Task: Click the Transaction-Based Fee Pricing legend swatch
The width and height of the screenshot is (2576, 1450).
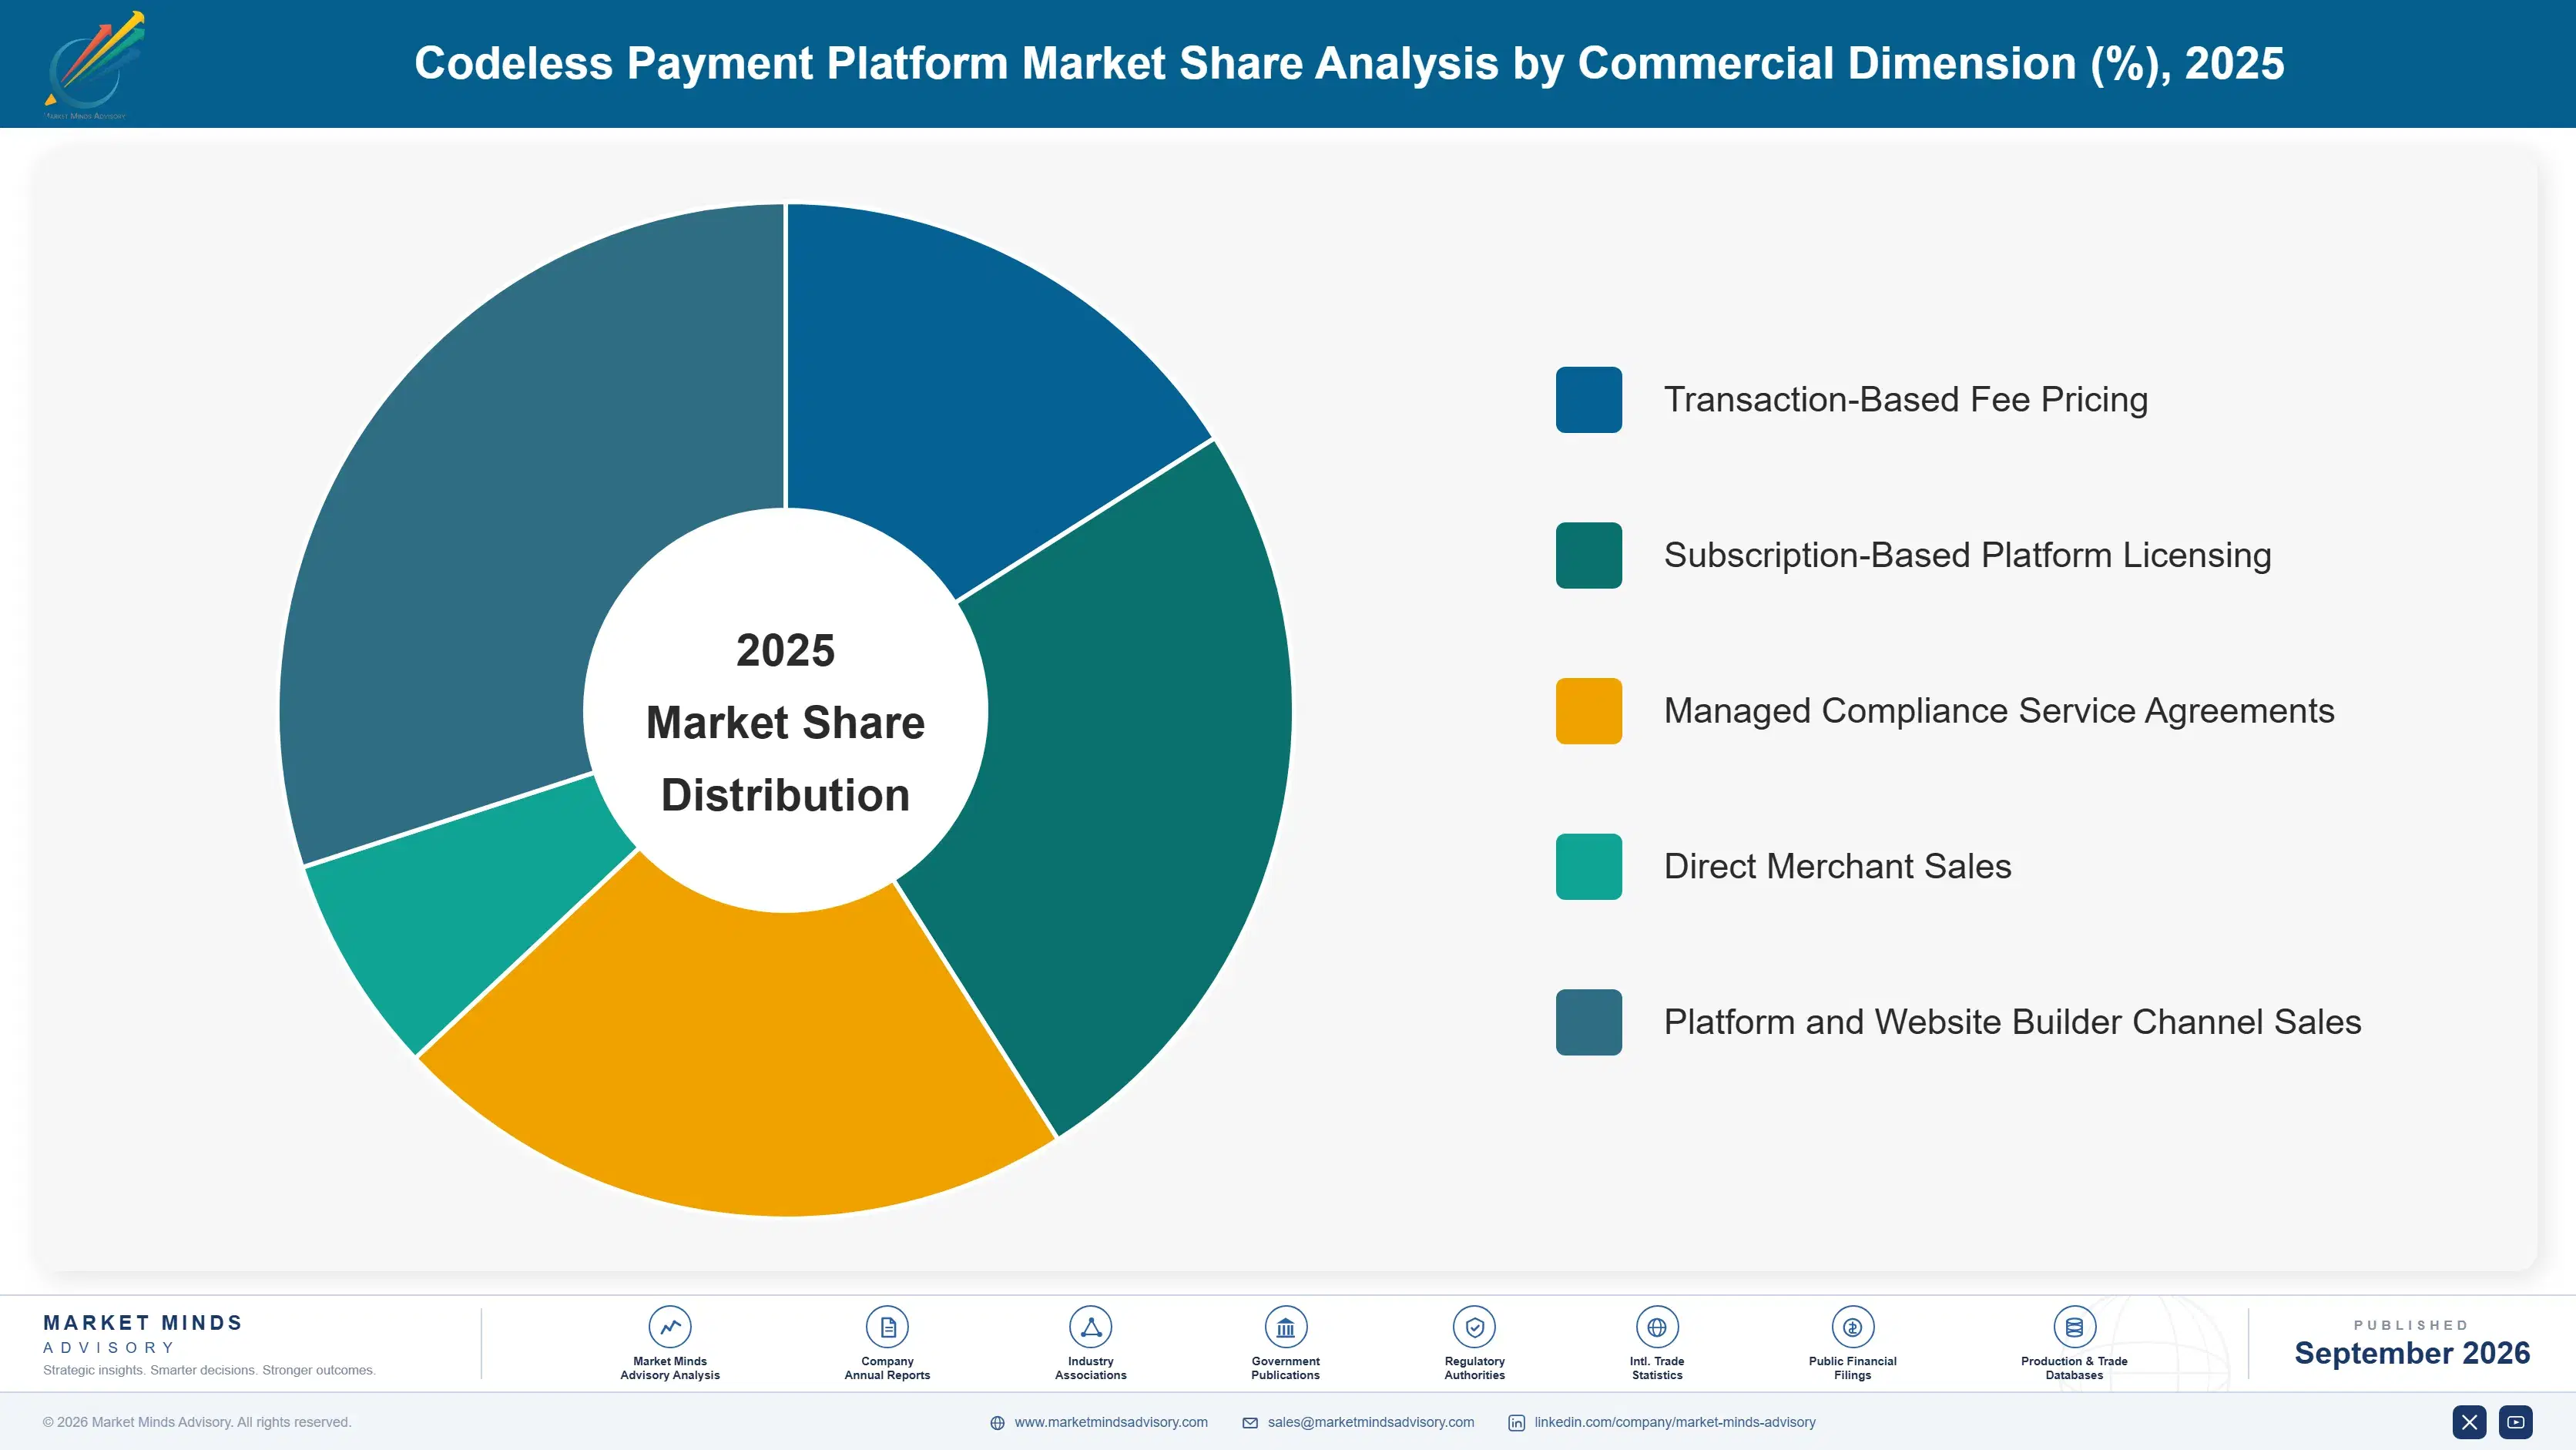Action: point(1588,400)
